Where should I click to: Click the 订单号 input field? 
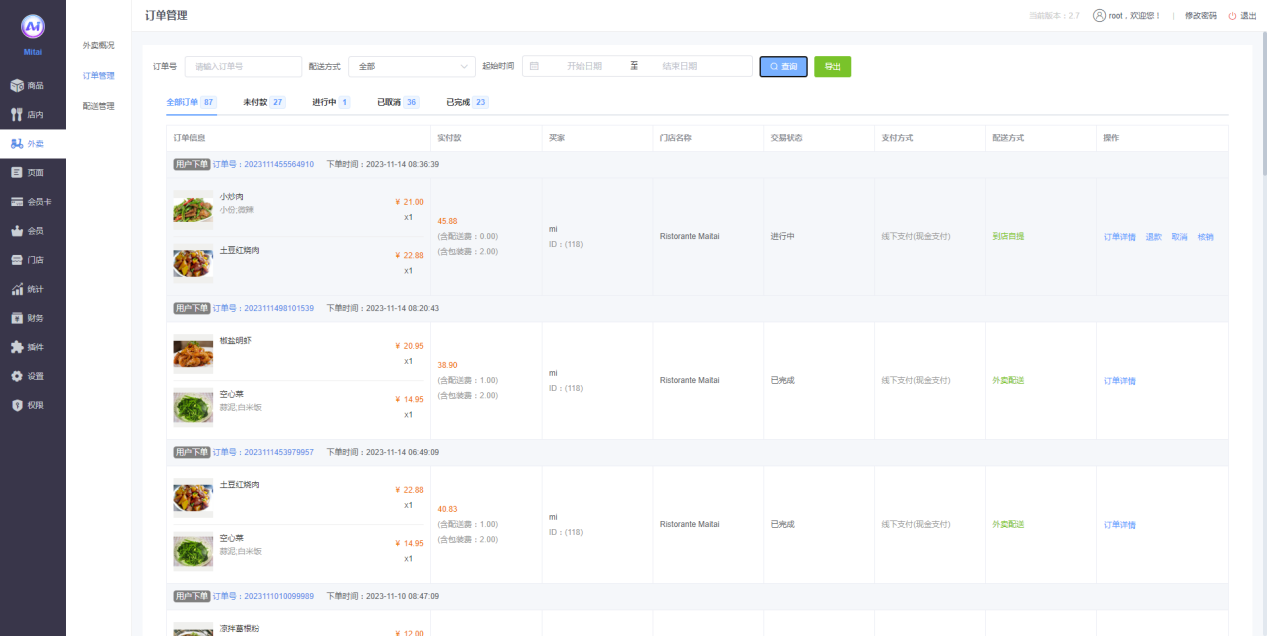click(x=243, y=66)
